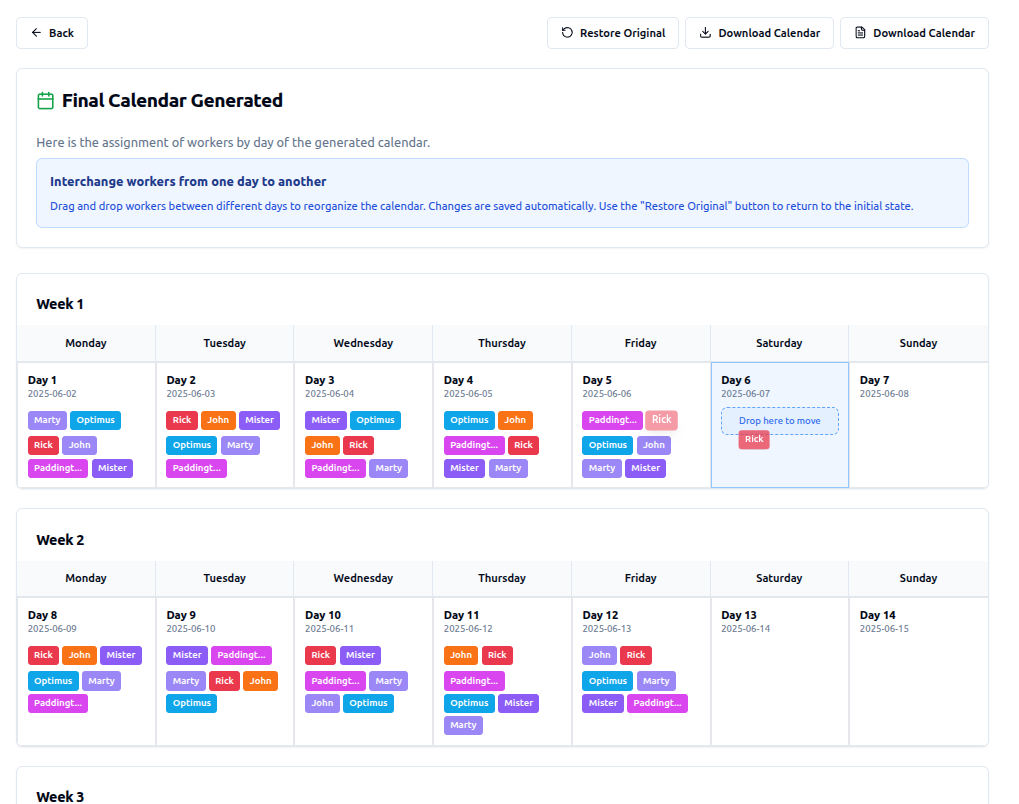Viewport: 1019px width, 804px height.
Task: Select the Optimus chip on Day 1
Action: pyautogui.click(x=95, y=420)
